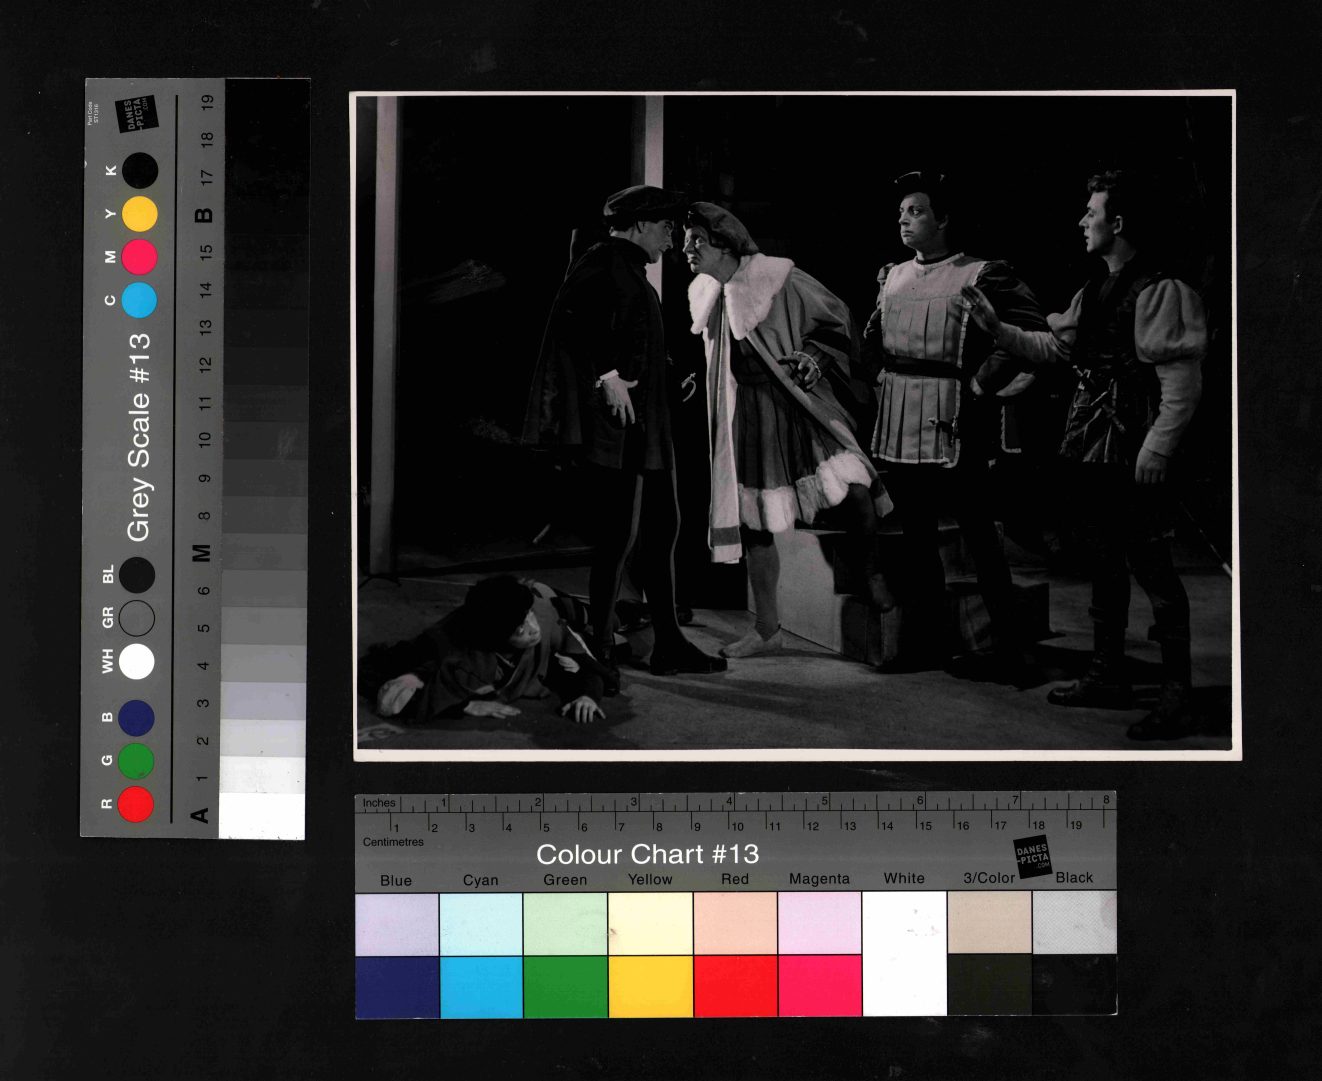Select the bright red swatch under Red
This screenshot has width=1322, height=1081.
pos(735,986)
